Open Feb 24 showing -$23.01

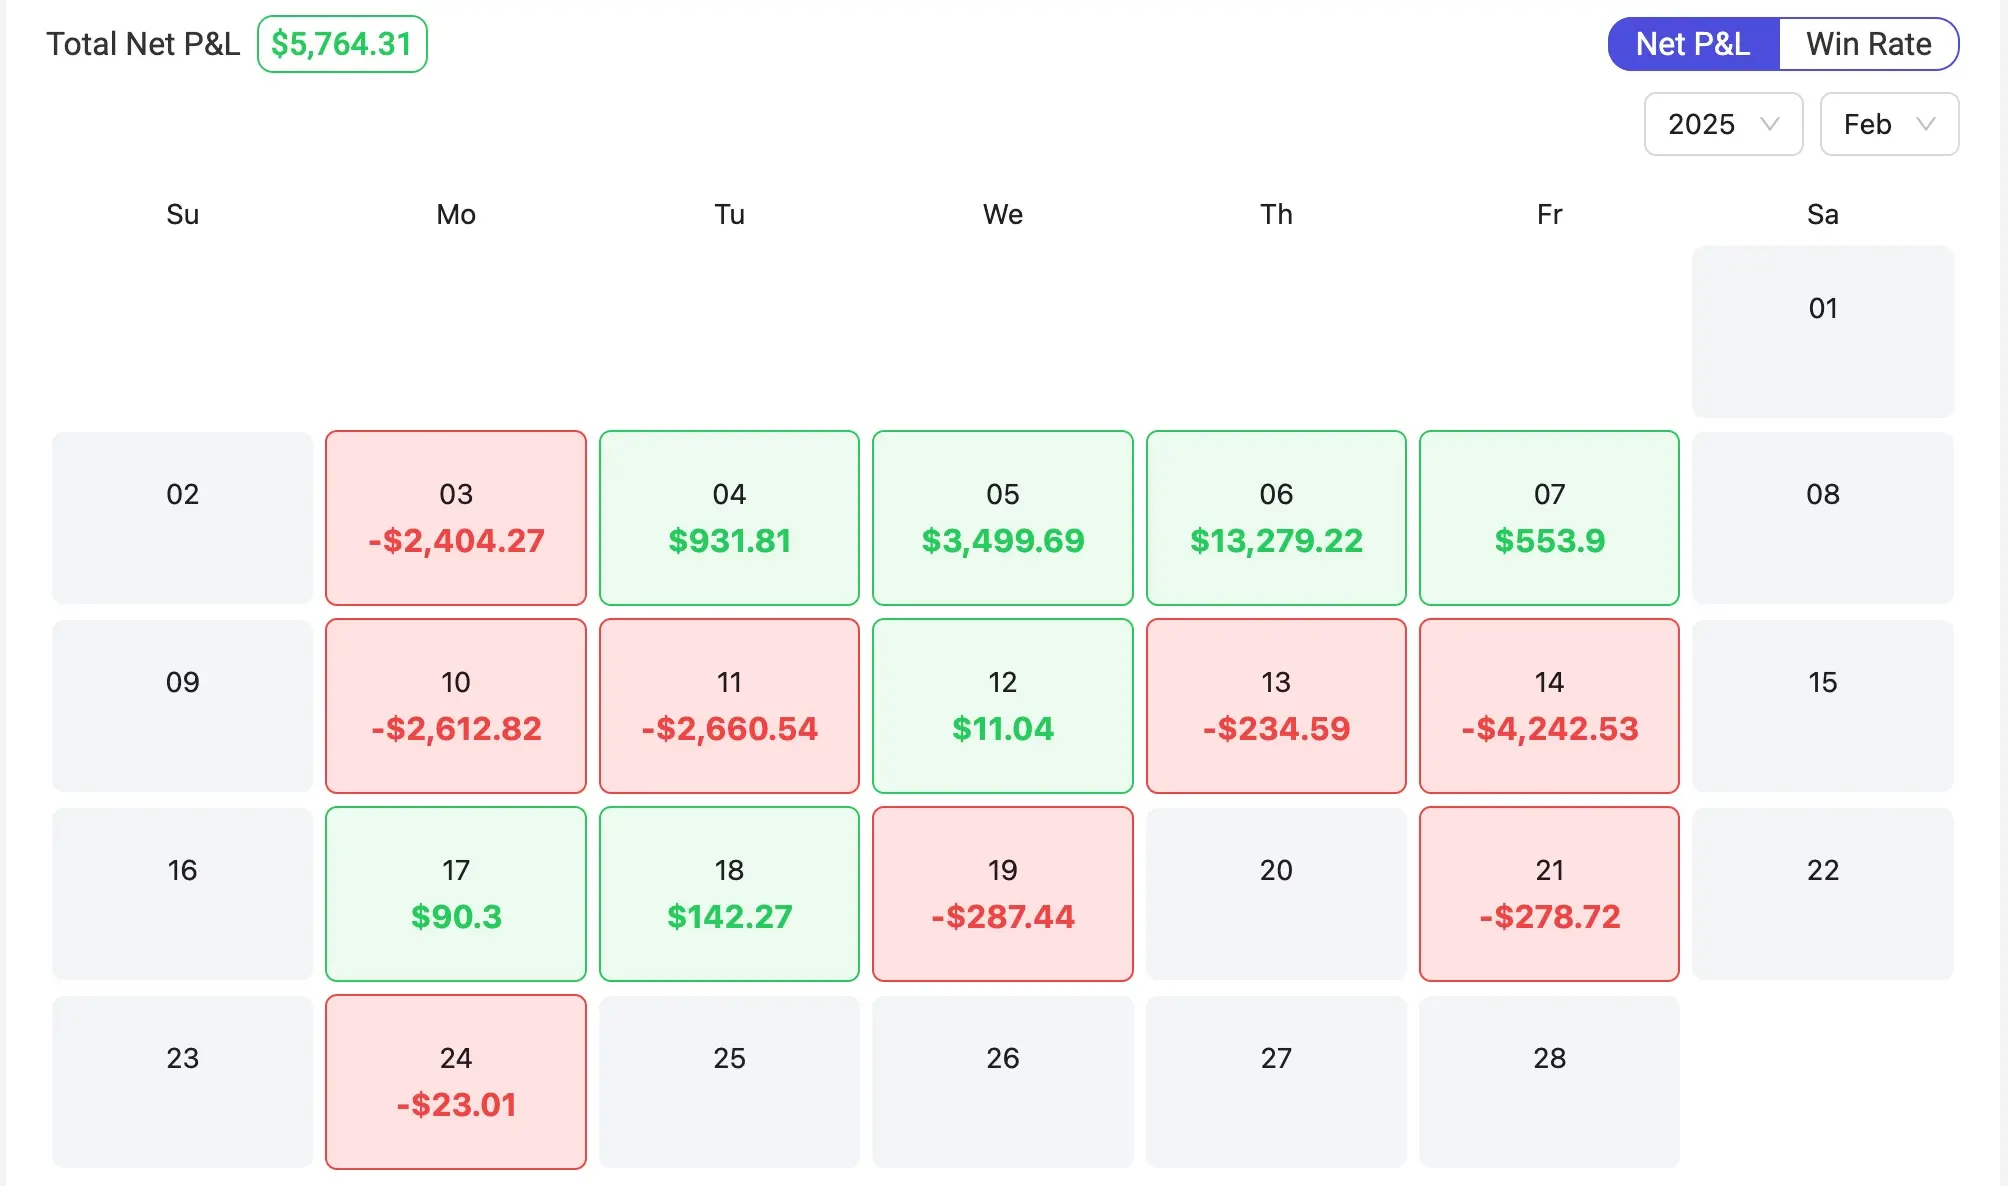tap(456, 1082)
